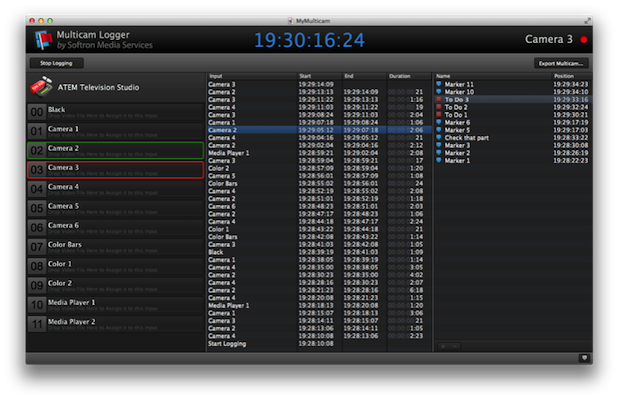Click the red flag icon beside To Do 2

click(x=439, y=107)
